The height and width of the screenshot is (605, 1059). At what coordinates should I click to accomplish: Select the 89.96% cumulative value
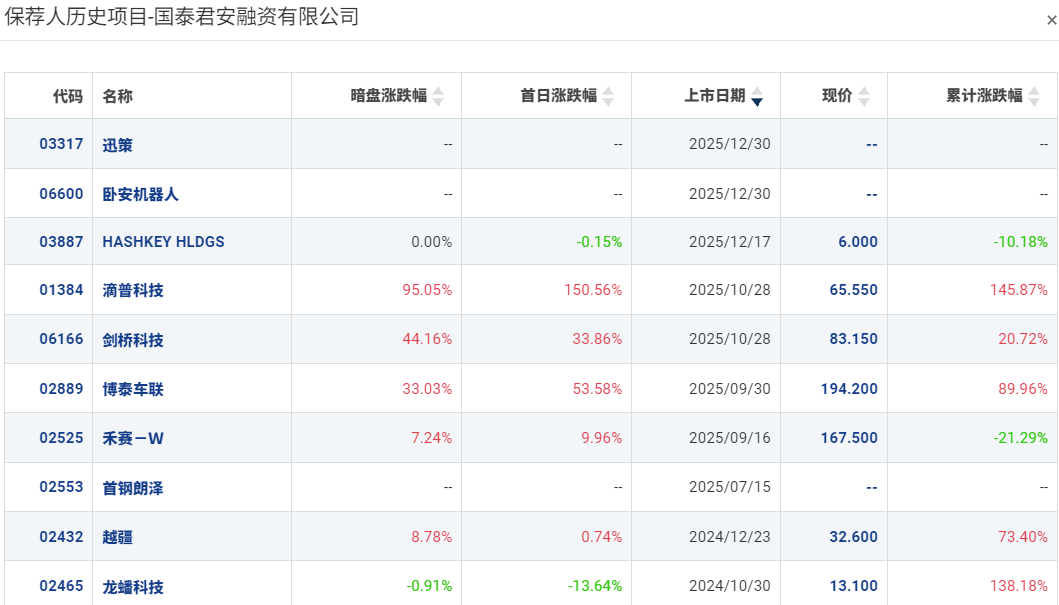1023,389
